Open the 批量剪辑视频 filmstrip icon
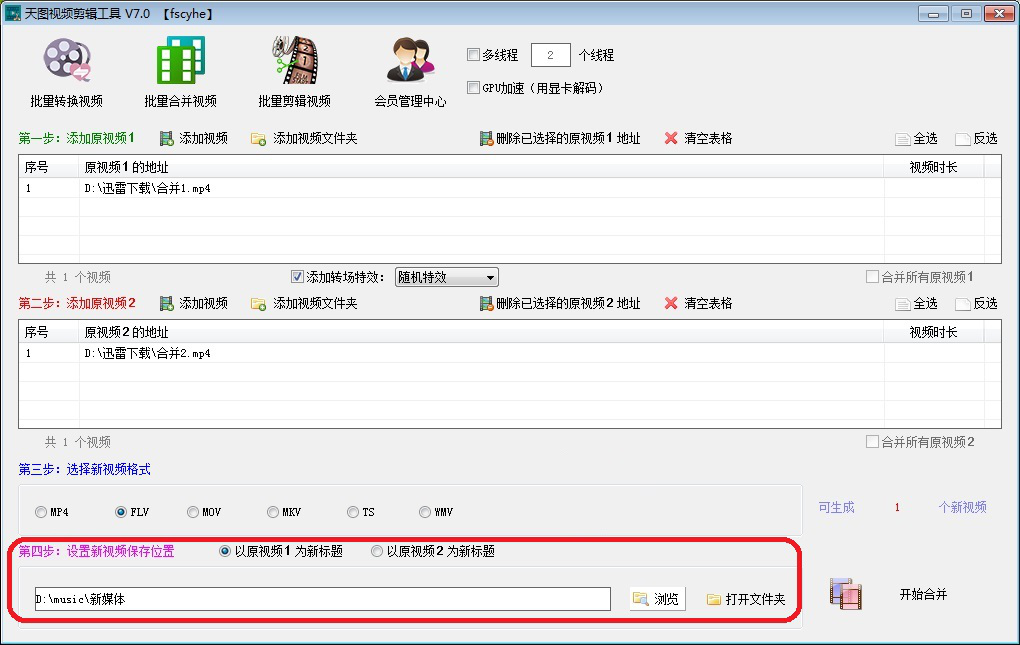This screenshot has width=1020, height=645. coord(295,60)
